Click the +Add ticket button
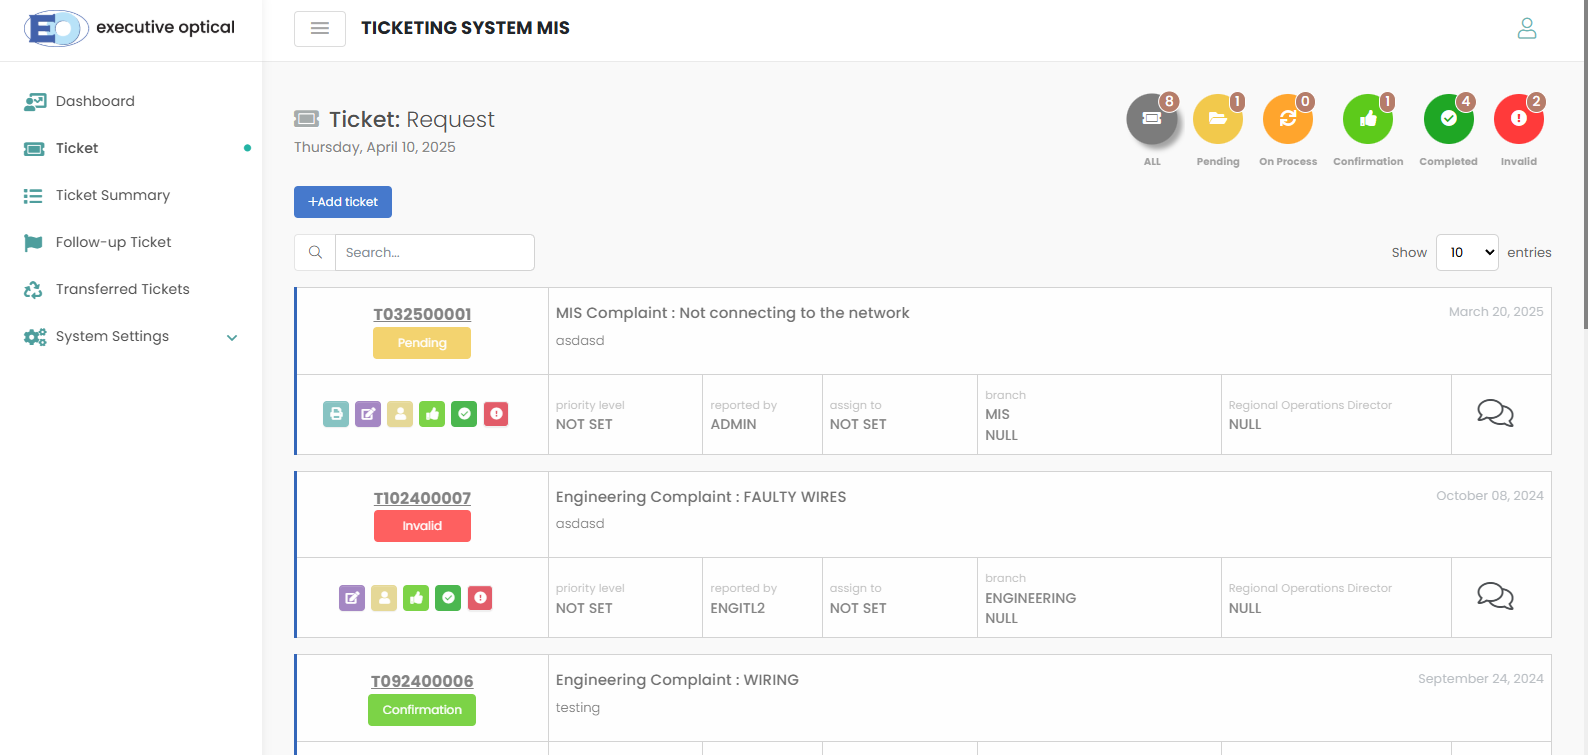 point(343,202)
